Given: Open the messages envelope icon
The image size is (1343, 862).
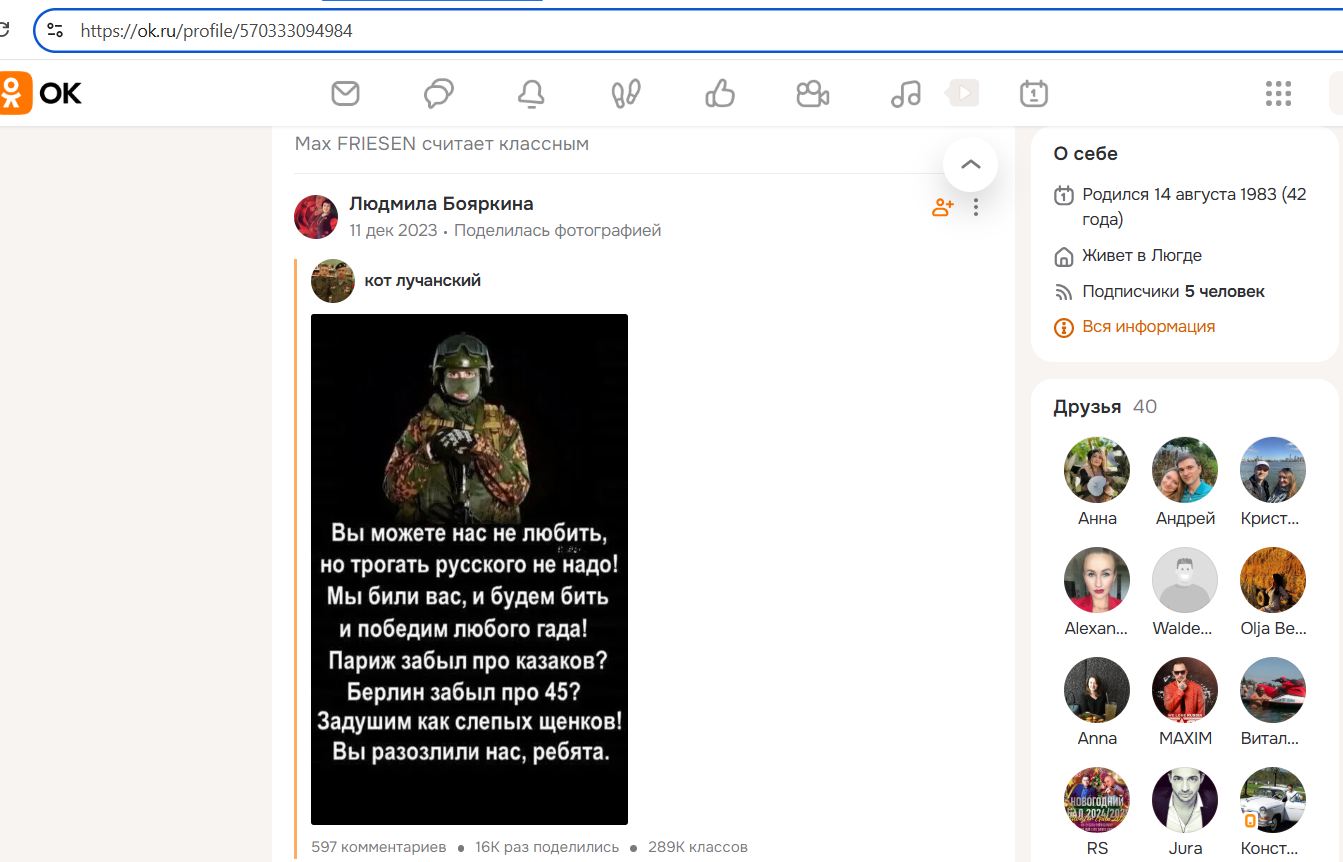Looking at the screenshot, I should pos(345,94).
